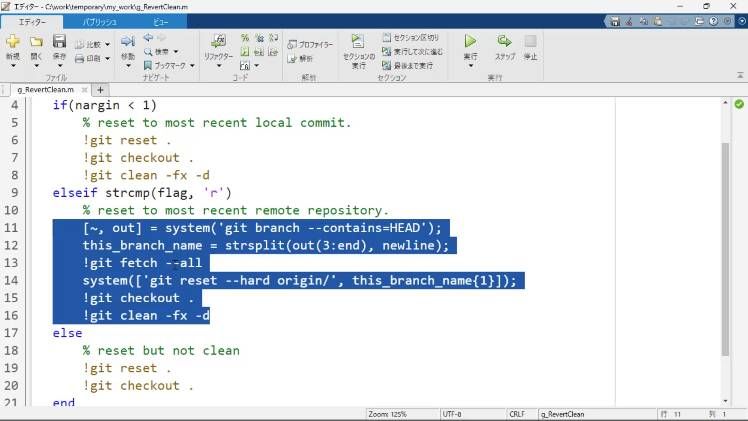Screen dimensions: 748x421
Task: Open the Compare (比較) dropdown arrow
Action: tap(107, 45)
